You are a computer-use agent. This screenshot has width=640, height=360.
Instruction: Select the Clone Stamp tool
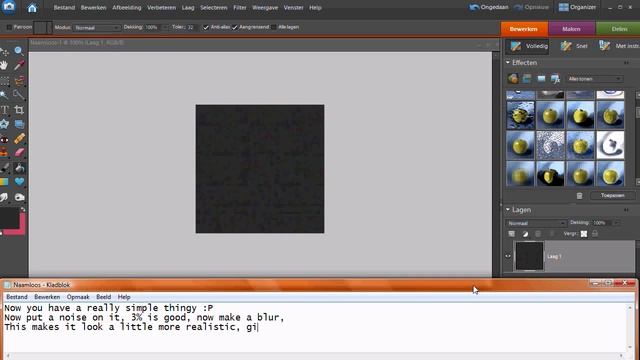[4, 153]
